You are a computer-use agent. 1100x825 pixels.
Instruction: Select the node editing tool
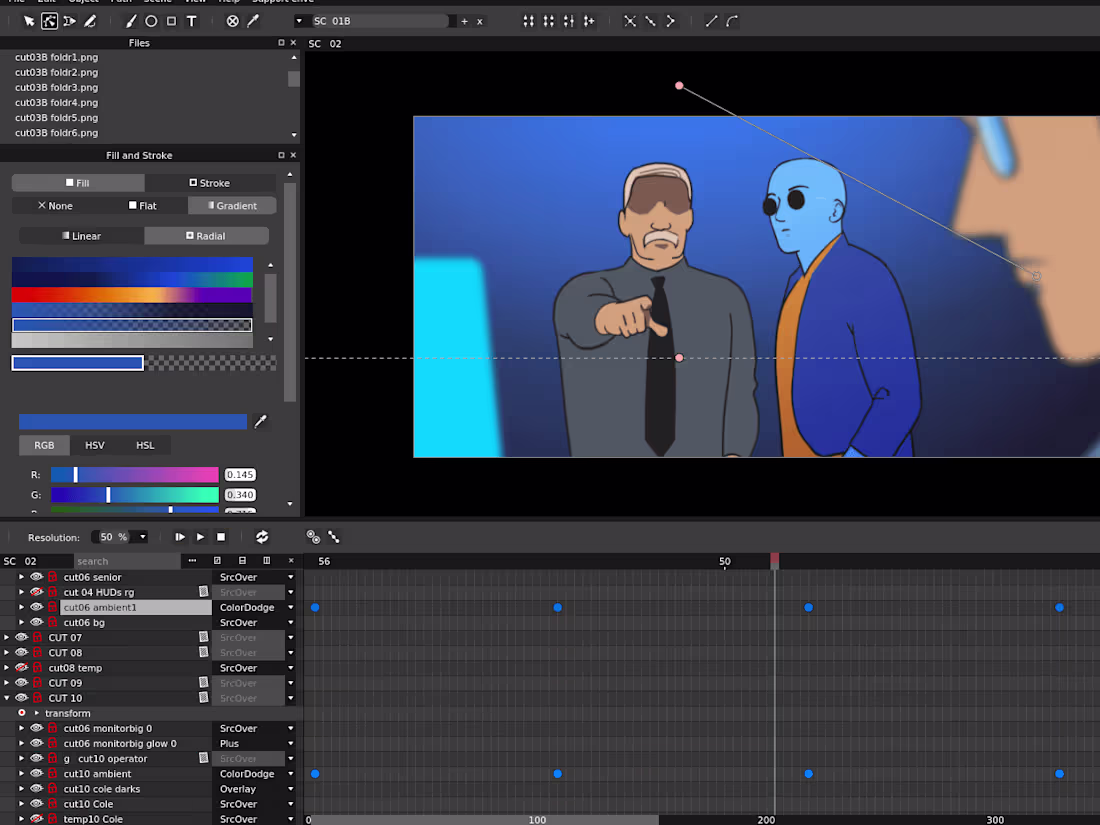click(x=48, y=20)
